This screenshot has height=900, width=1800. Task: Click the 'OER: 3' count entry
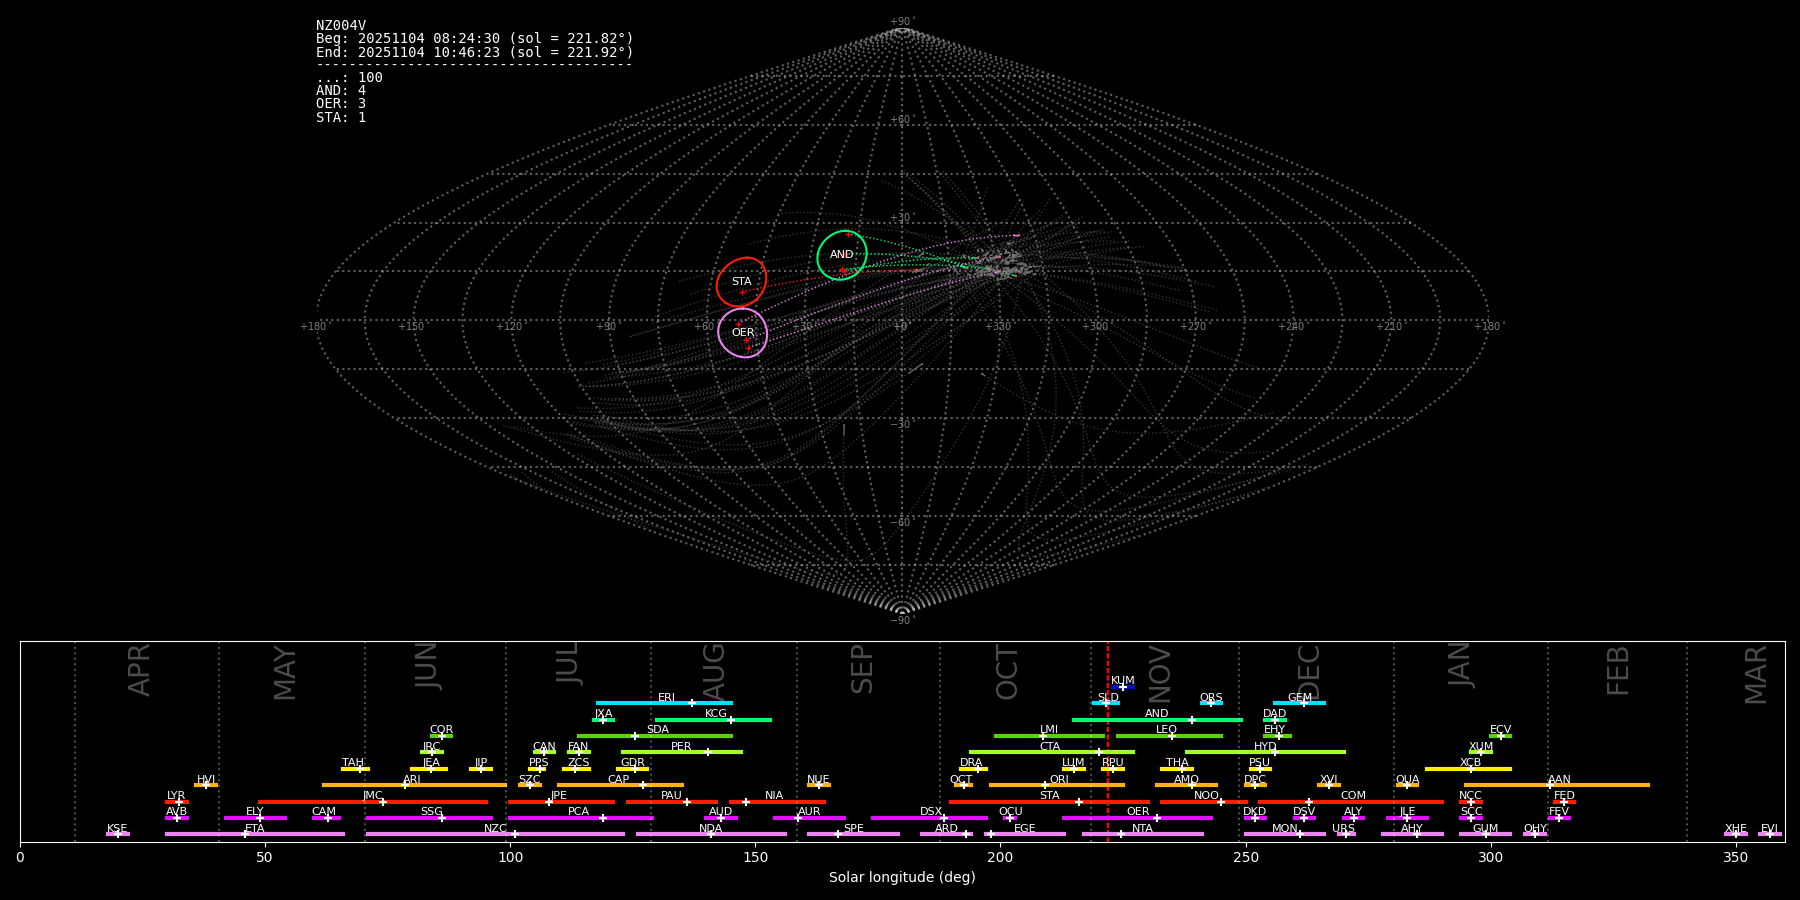341,104
